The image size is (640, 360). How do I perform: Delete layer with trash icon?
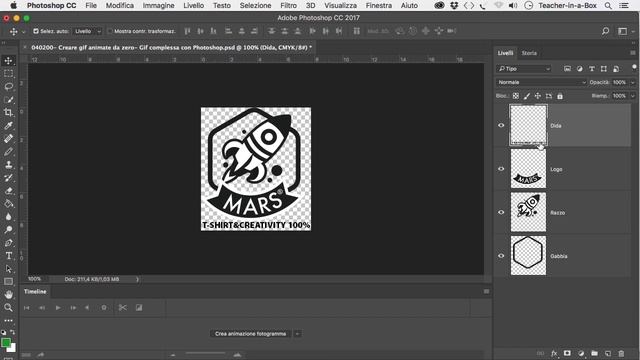[621, 353]
